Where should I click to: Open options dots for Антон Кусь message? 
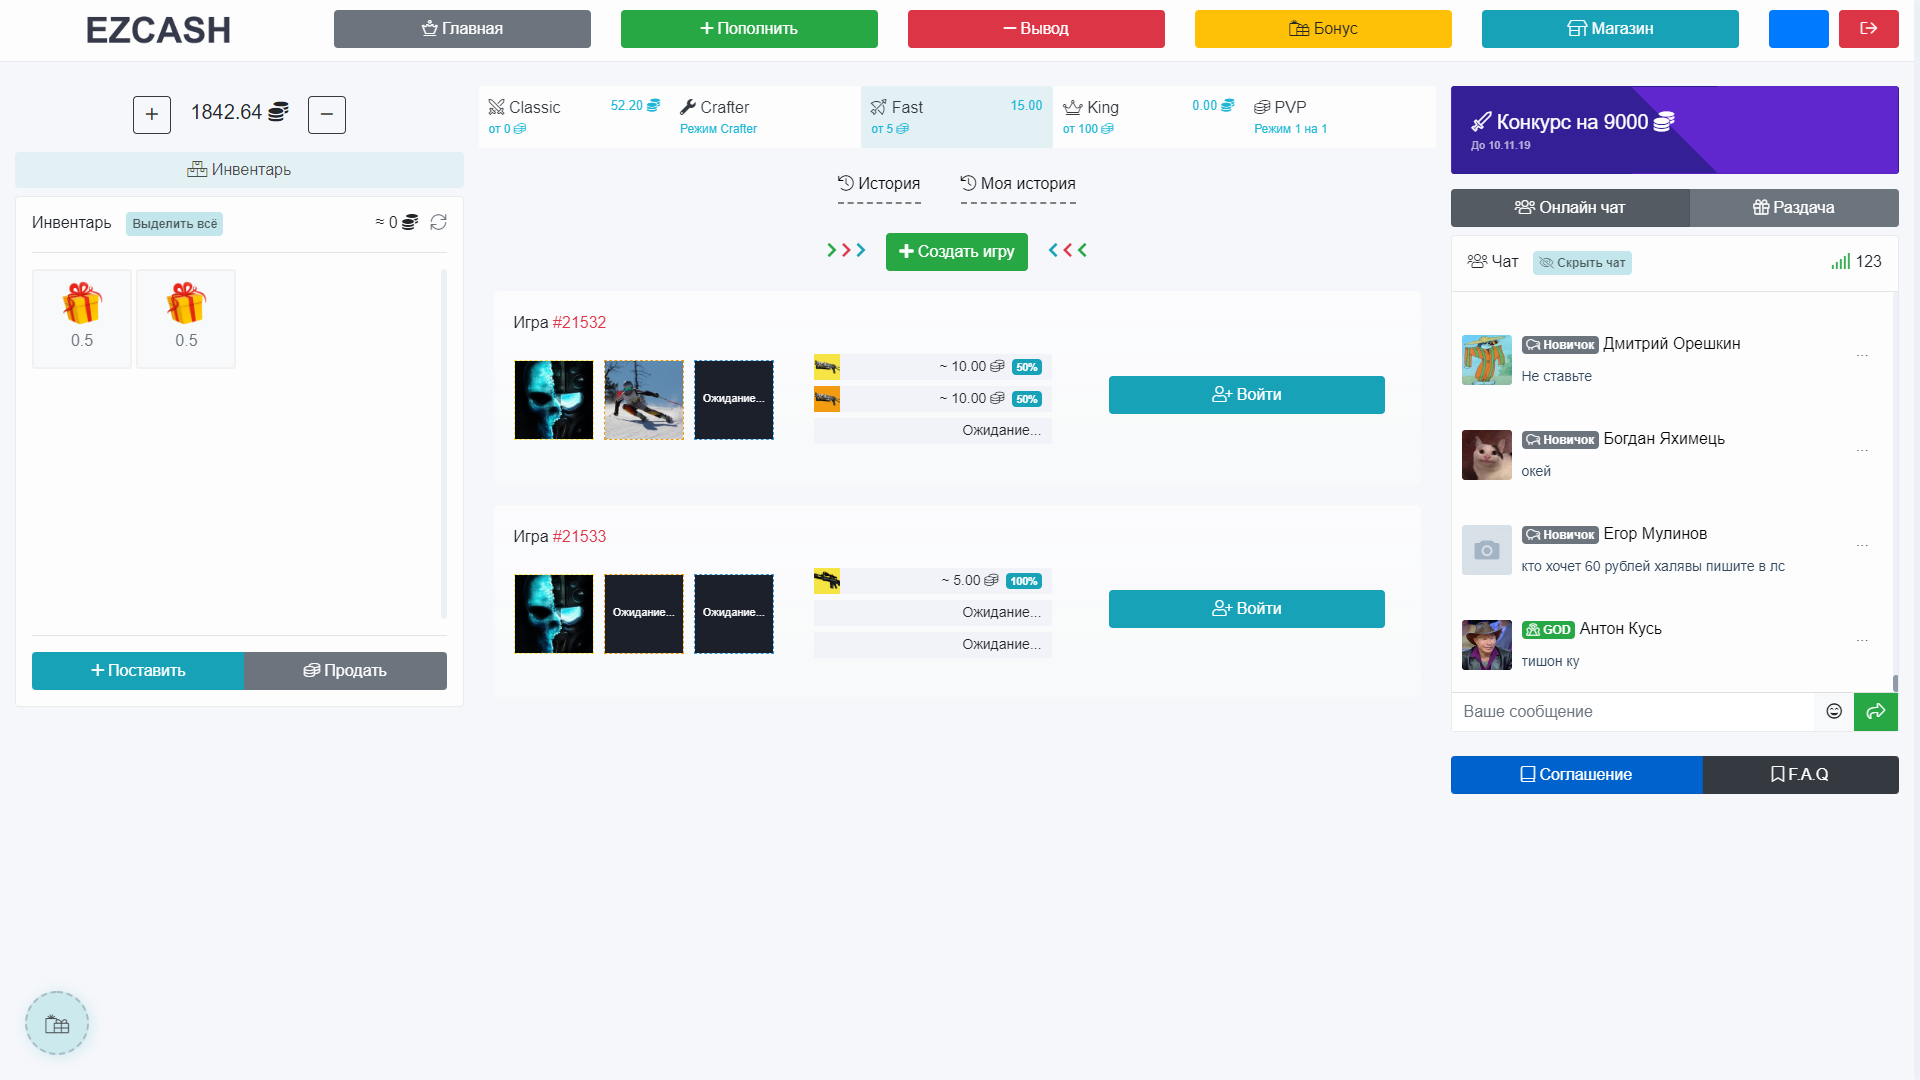[x=1862, y=640]
